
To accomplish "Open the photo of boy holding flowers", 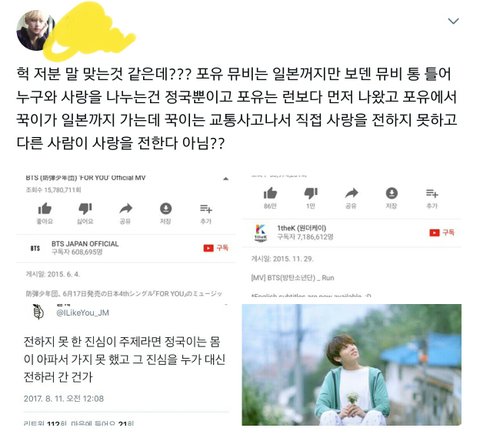I will pos(352,365).
